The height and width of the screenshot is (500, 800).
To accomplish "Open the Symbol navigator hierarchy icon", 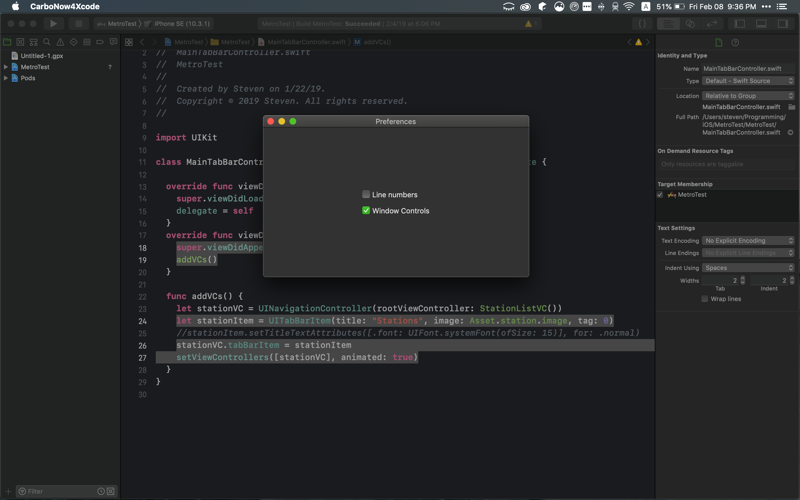I will pos(34,42).
